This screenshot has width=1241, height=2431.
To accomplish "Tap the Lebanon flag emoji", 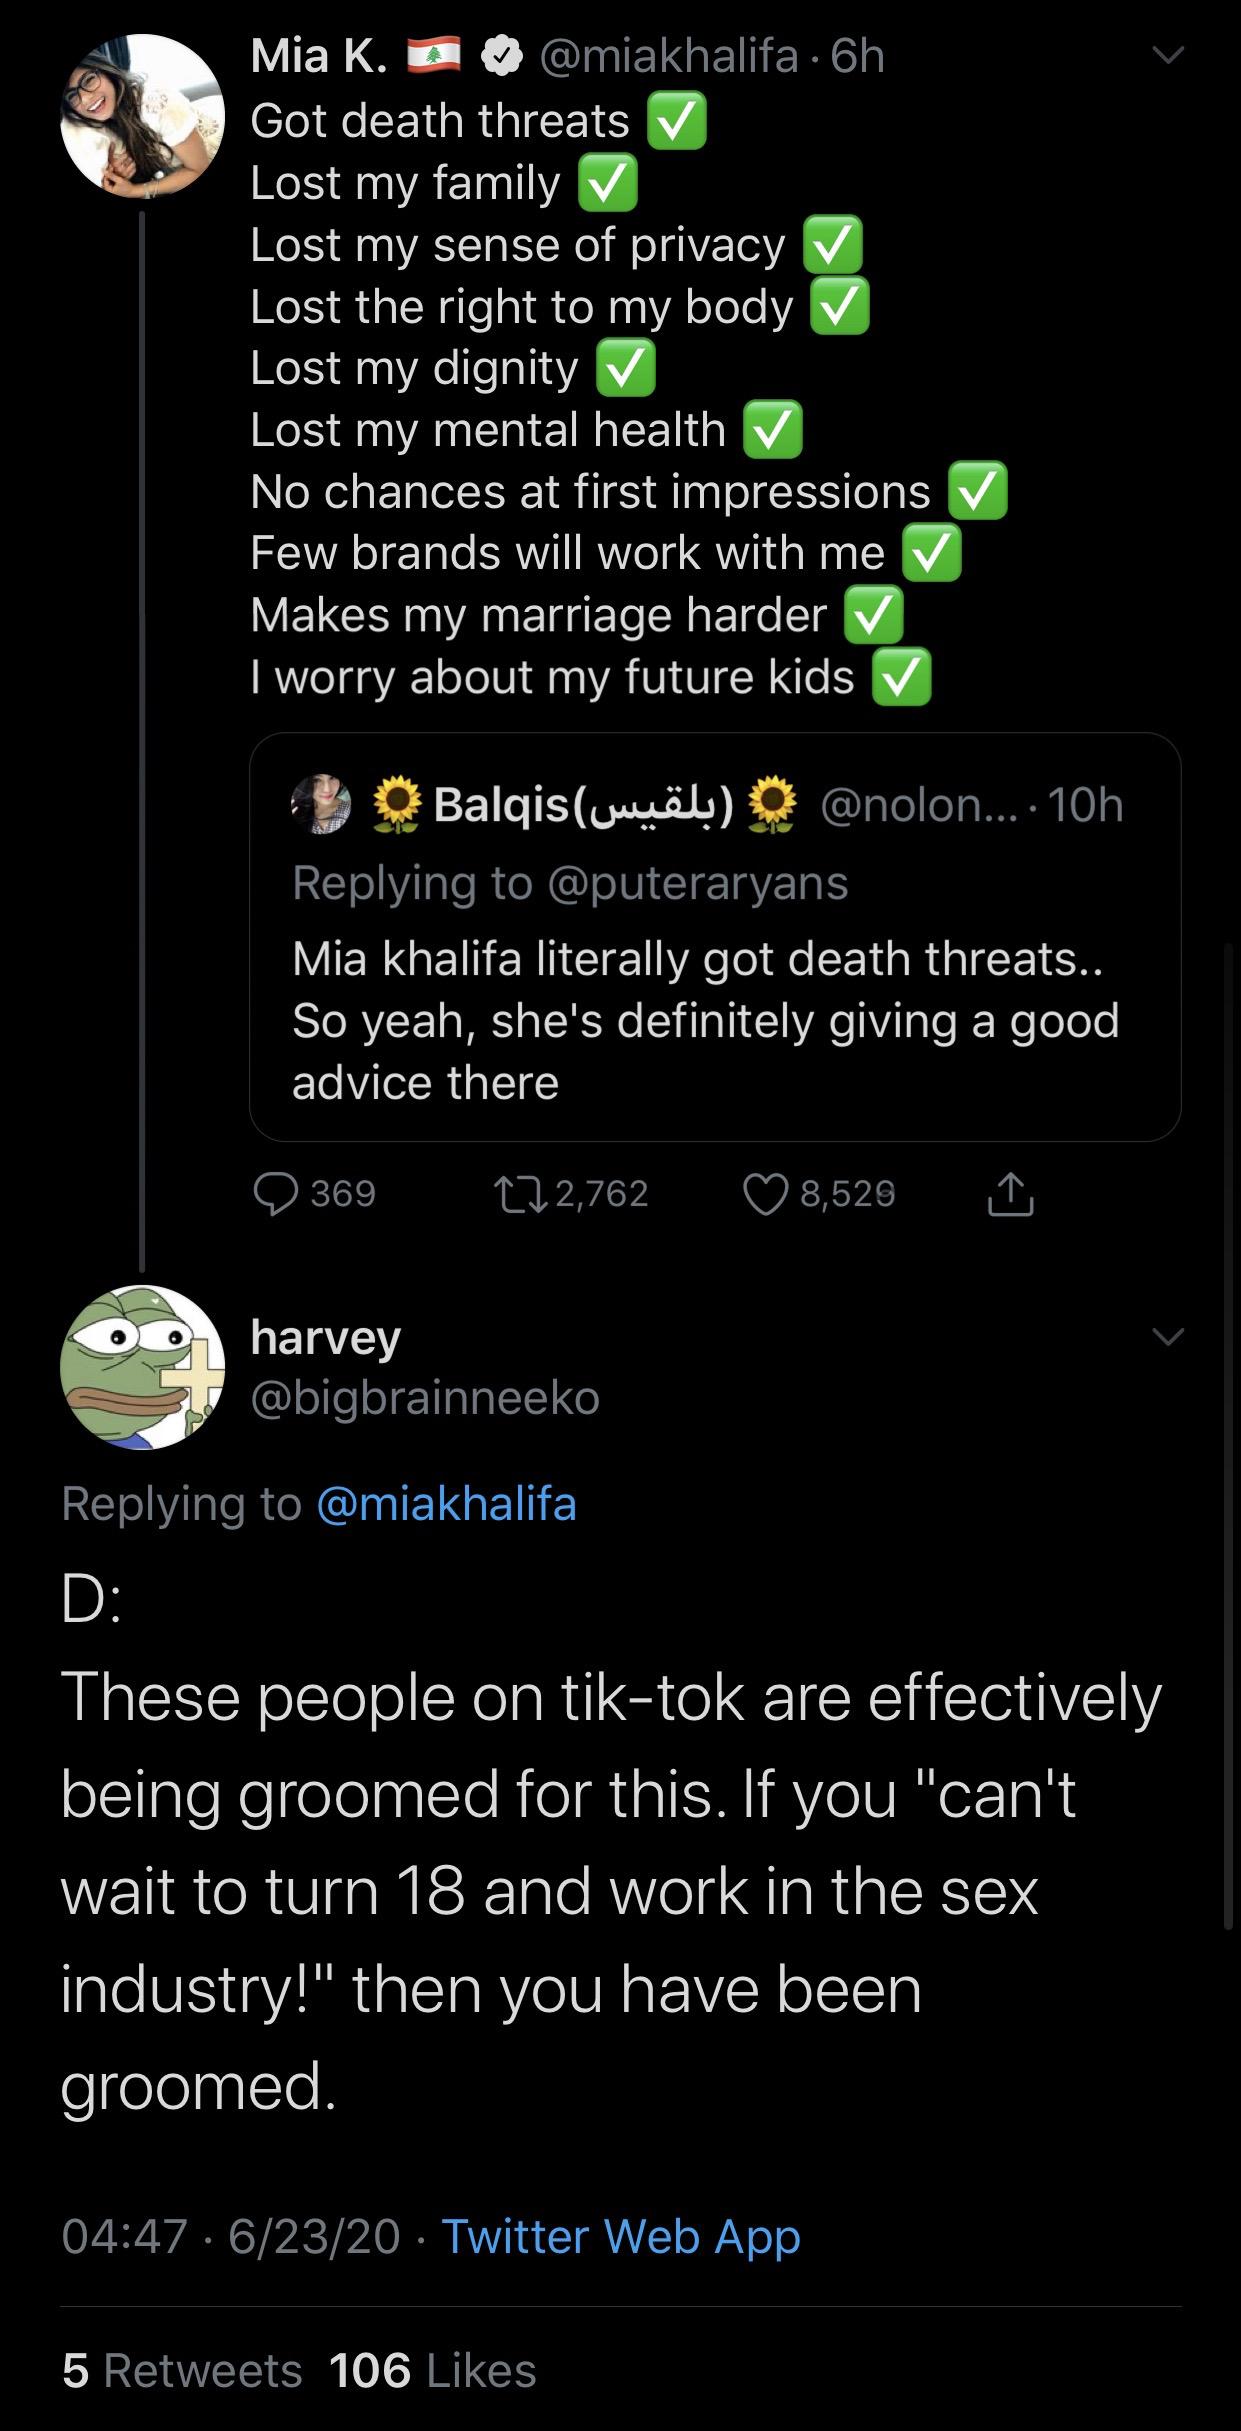I will coord(434,56).
